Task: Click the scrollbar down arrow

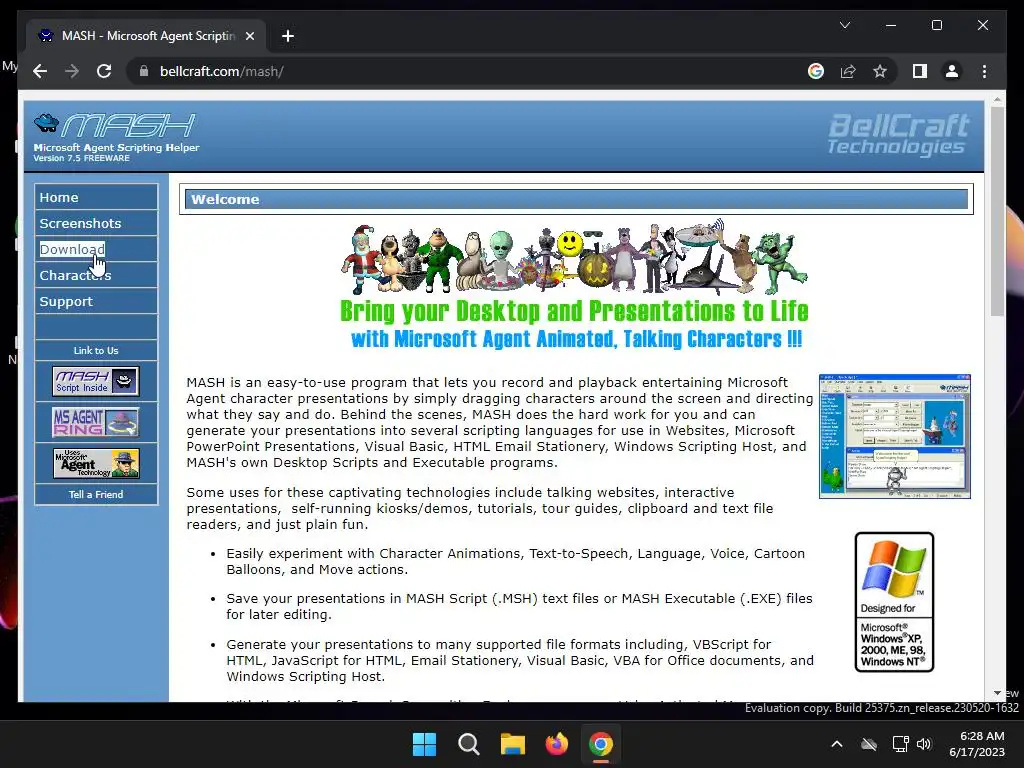Action: coord(997,693)
